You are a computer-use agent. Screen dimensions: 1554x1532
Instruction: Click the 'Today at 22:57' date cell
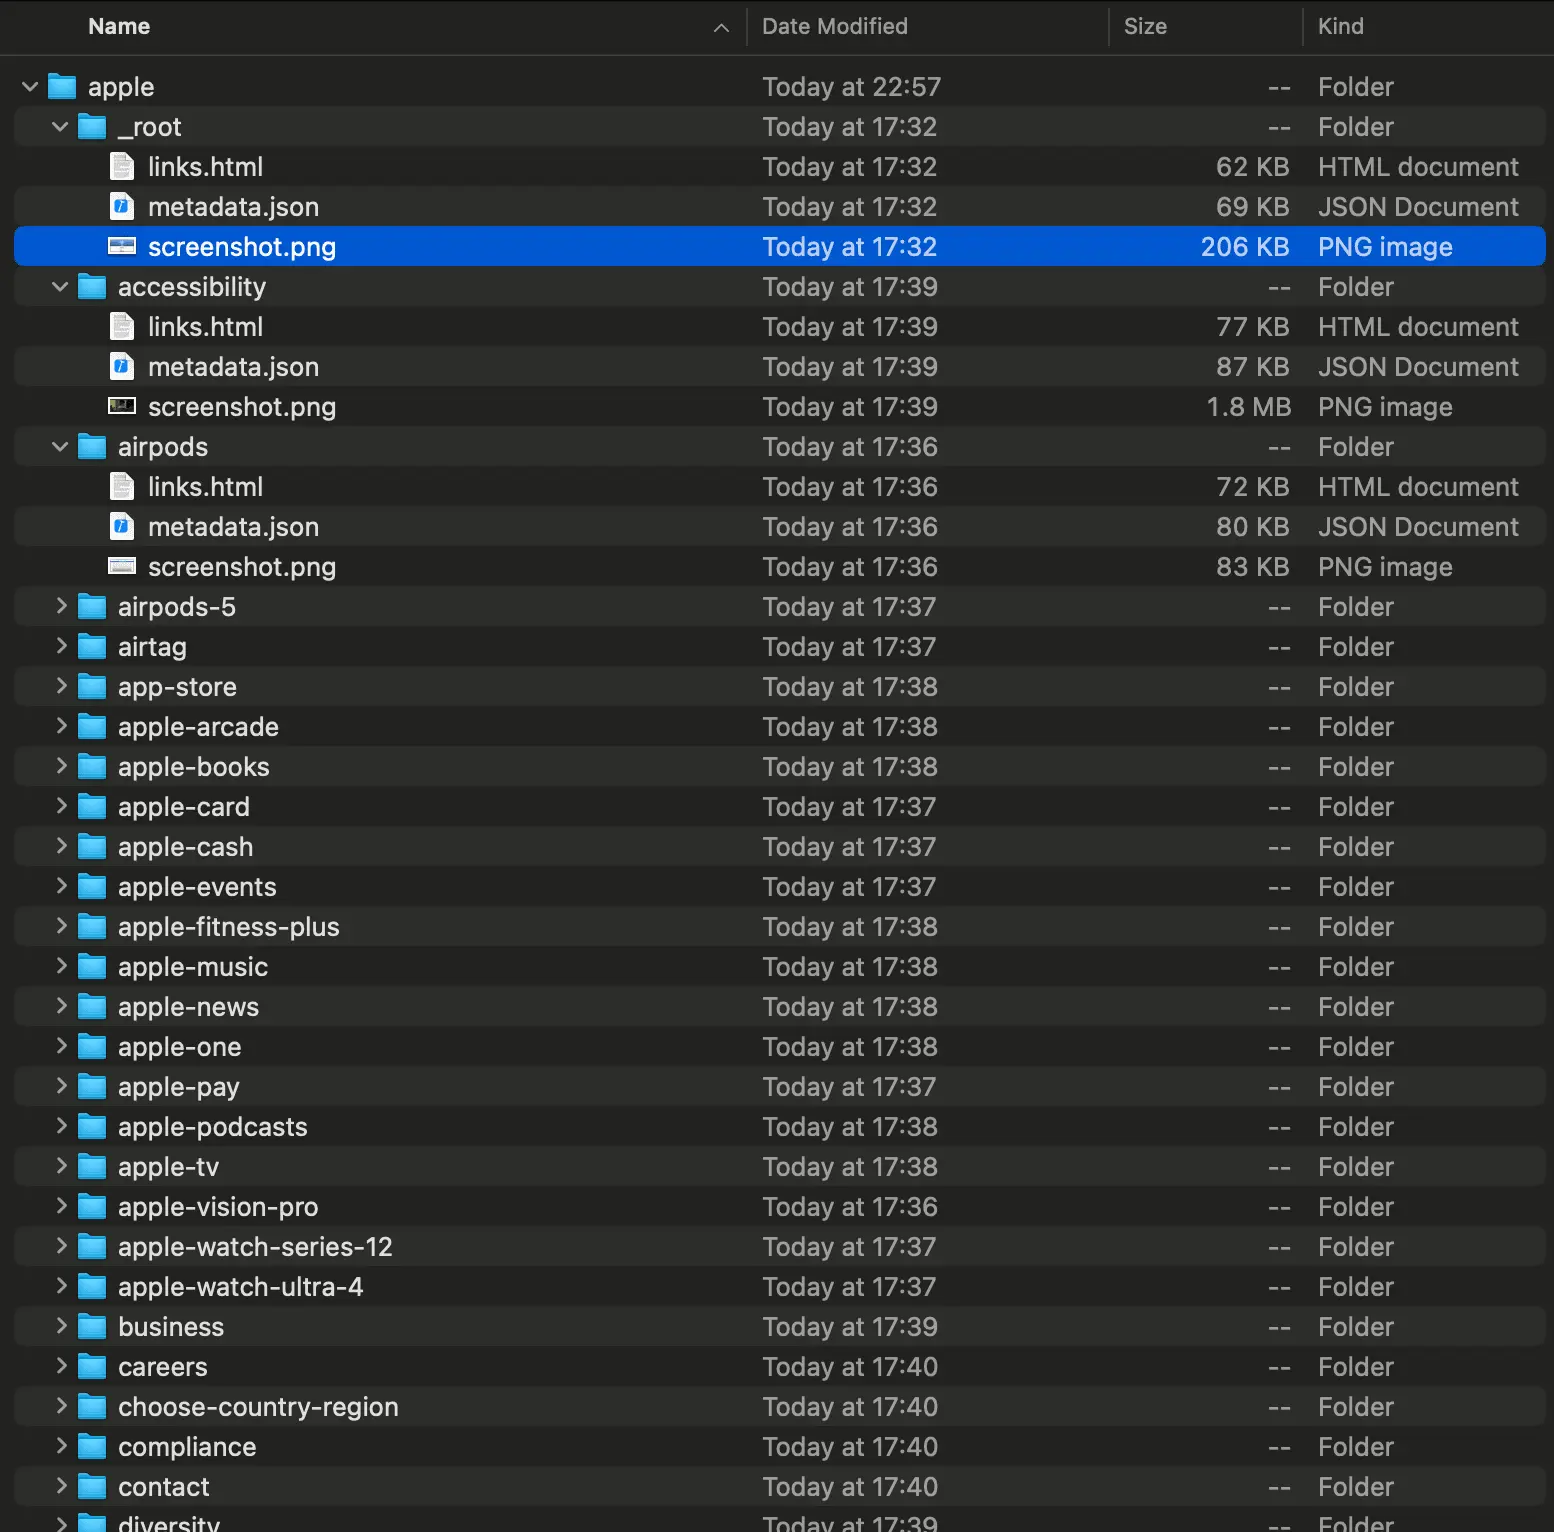(x=852, y=87)
